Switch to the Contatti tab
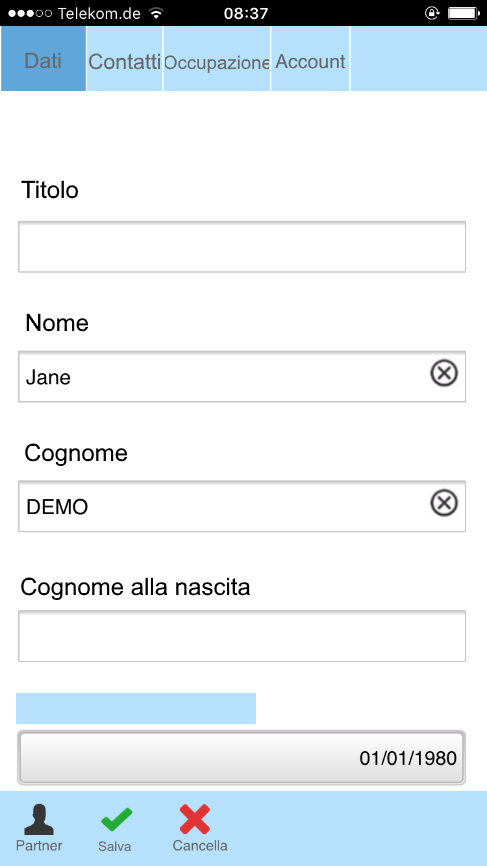This screenshot has width=487, height=866. tap(124, 59)
